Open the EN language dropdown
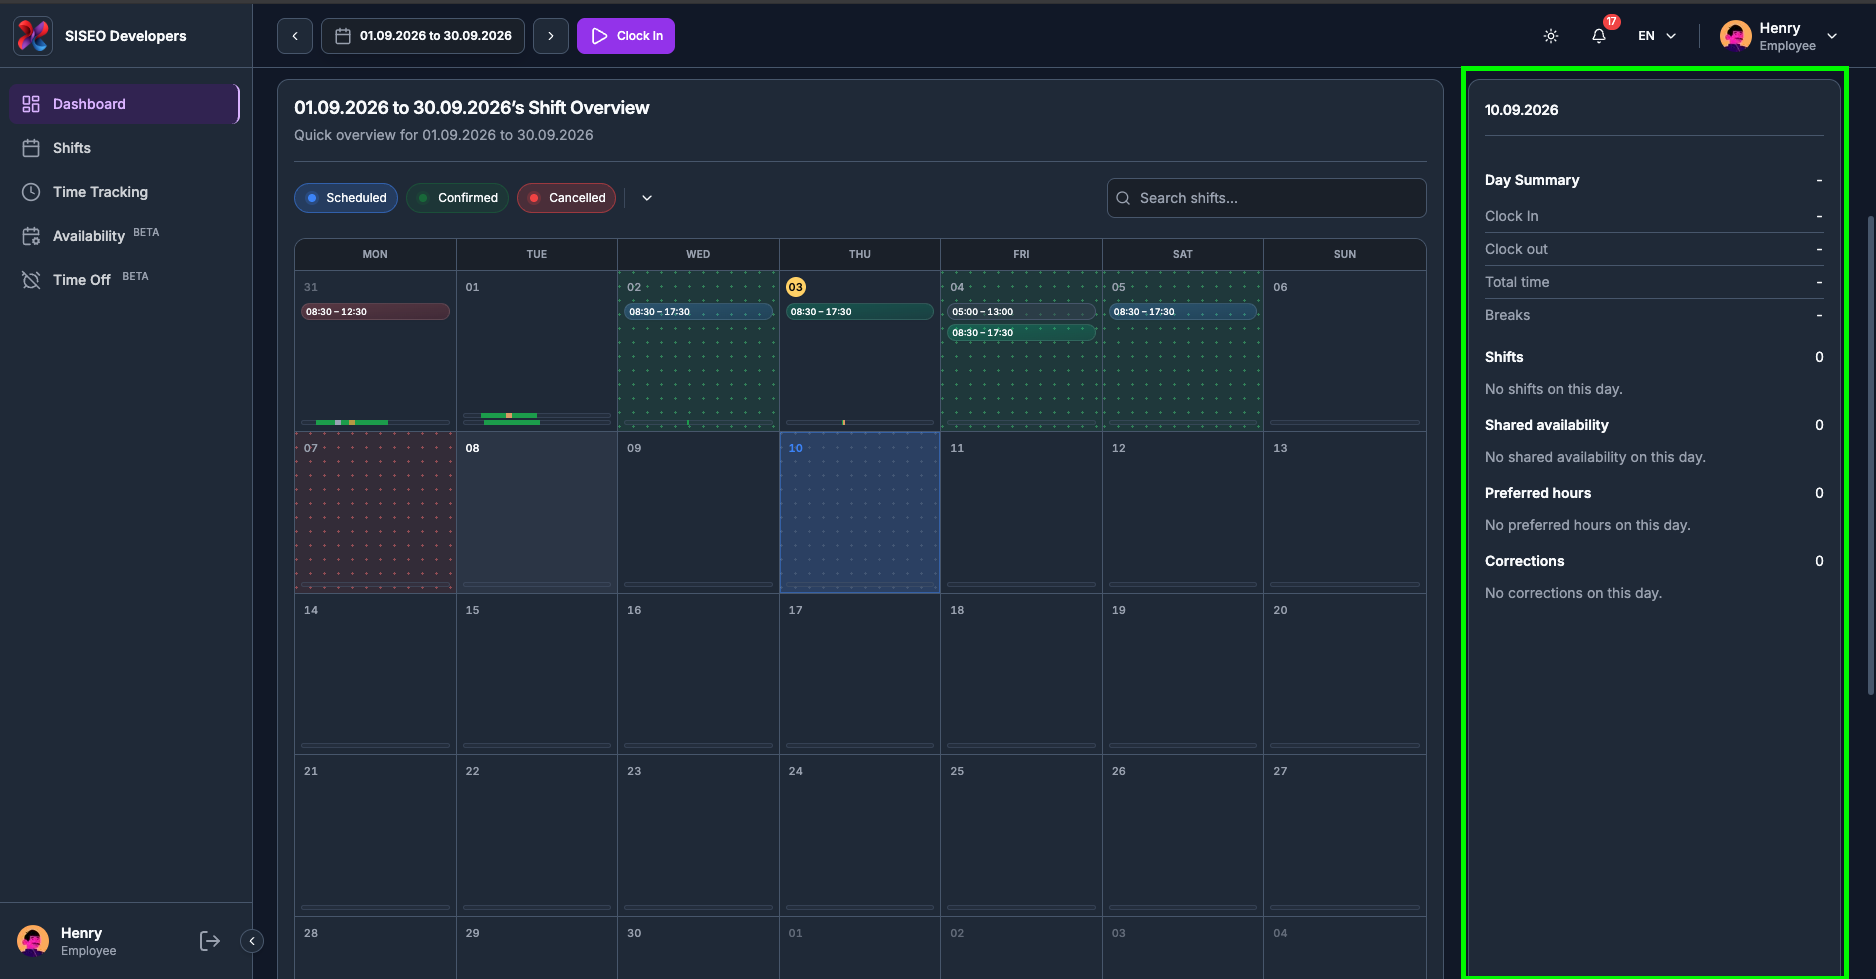1876x979 pixels. click(x=1657, y=36)
